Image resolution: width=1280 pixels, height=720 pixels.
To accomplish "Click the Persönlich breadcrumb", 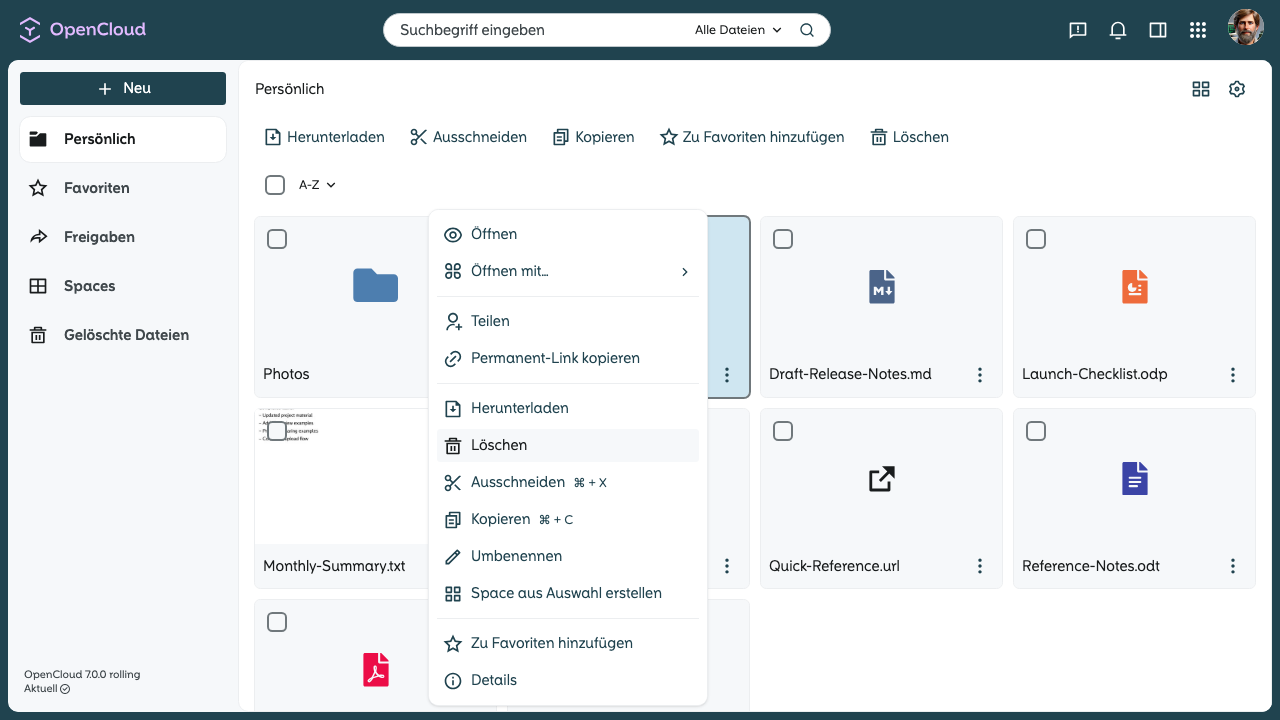I will [x=290, y=89].
